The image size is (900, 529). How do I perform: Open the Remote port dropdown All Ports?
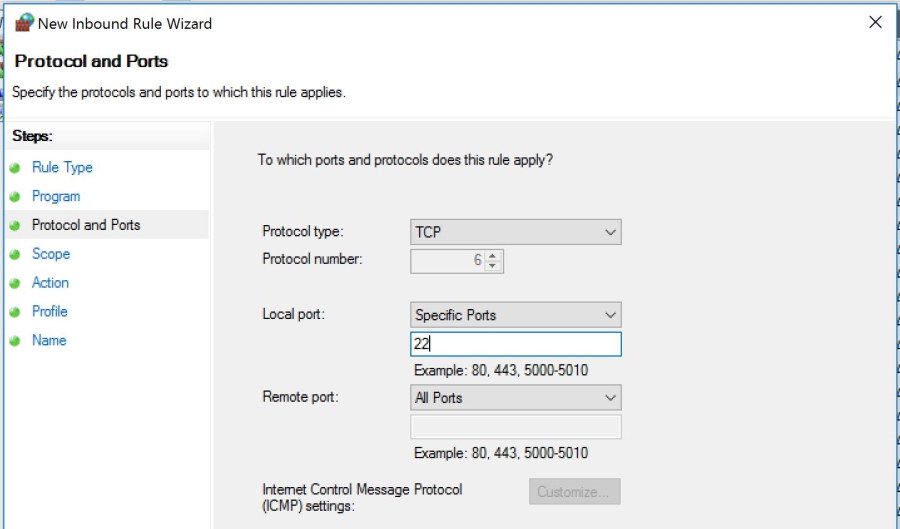[515, 397]
